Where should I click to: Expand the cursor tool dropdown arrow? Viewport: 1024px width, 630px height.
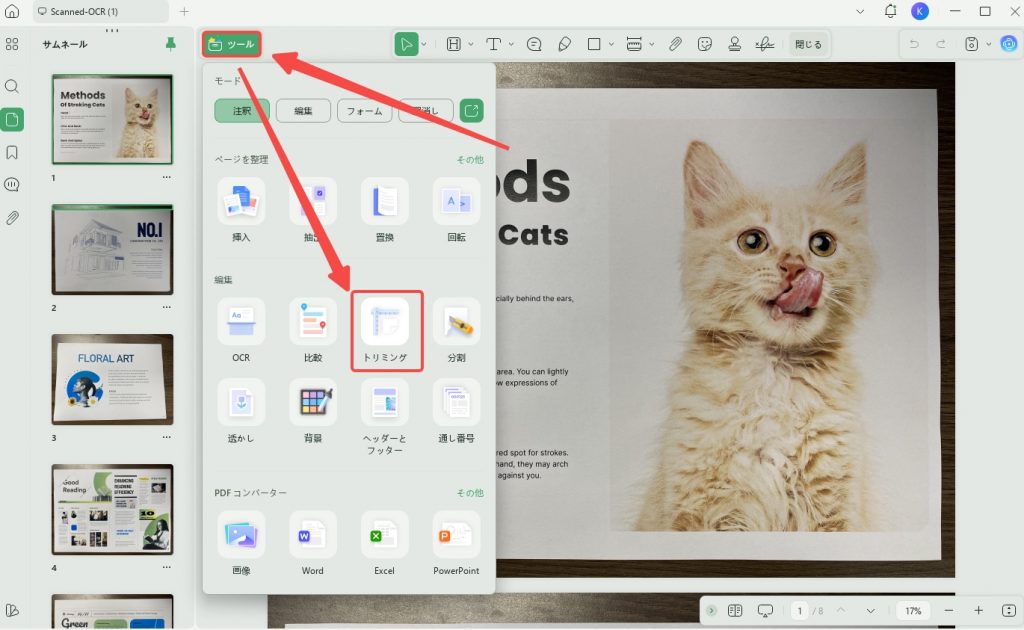[x=424, y=44]
